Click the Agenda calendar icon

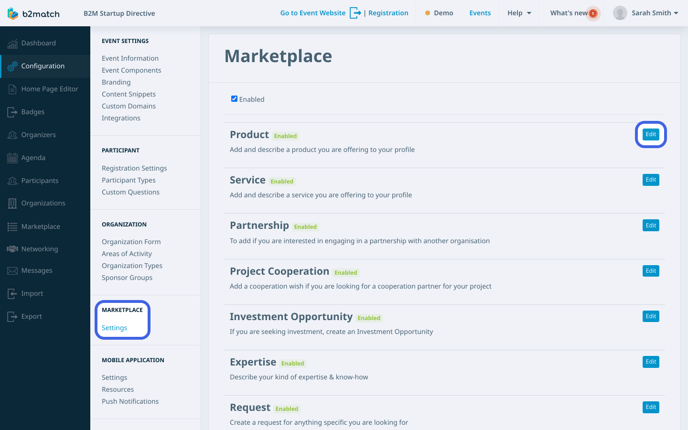(12, 158)
